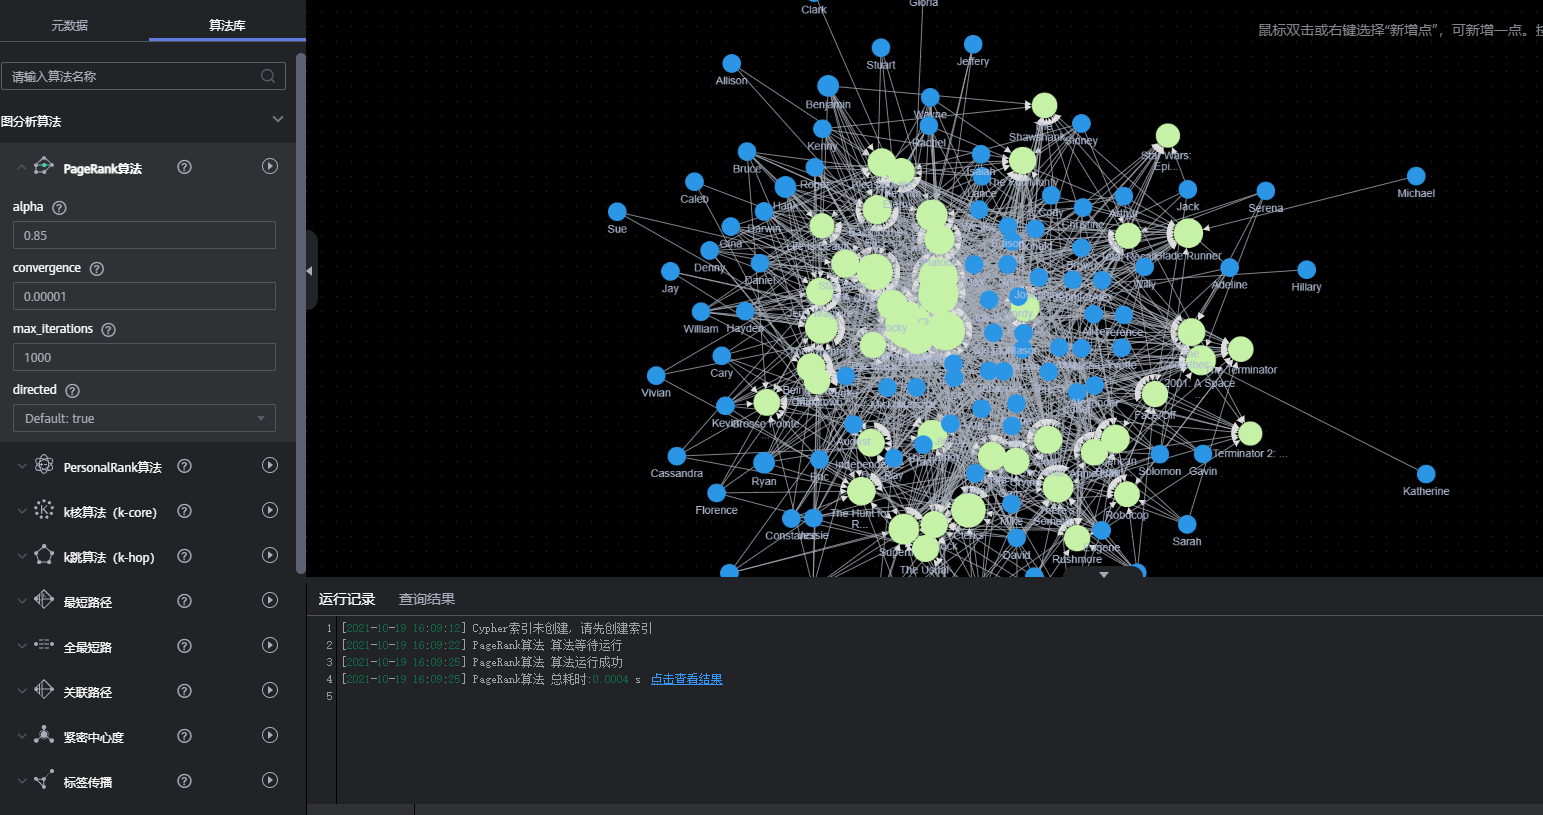Viewport: 1543px width, 815px height.
Task: Switch to the 元数据 tab
Action: click(67, 27)
